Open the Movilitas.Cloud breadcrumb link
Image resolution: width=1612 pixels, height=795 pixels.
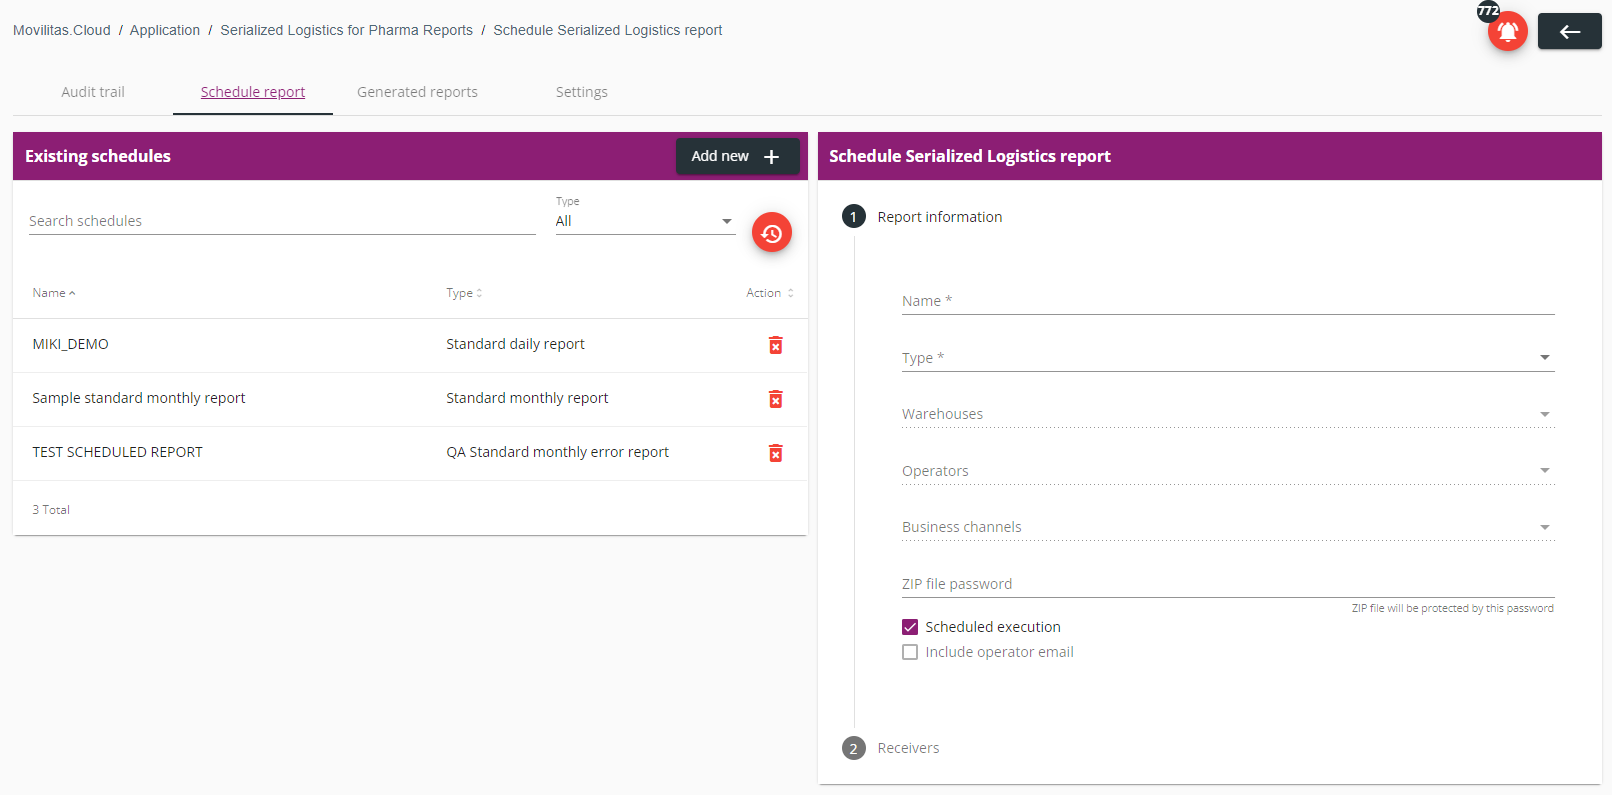(62, 30)
